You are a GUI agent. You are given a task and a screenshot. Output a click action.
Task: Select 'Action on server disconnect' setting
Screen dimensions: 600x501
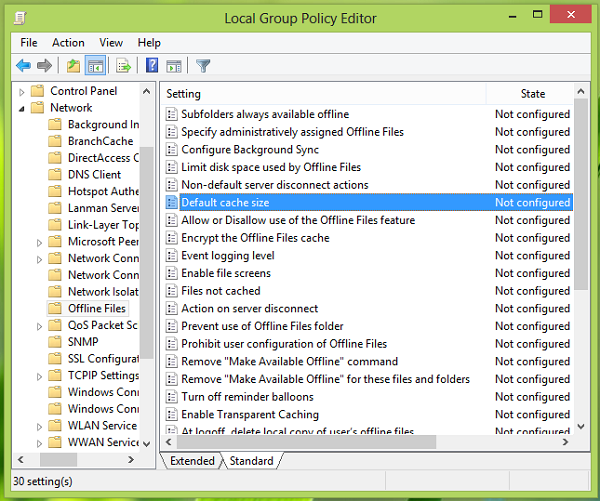(x=249, y=308)
